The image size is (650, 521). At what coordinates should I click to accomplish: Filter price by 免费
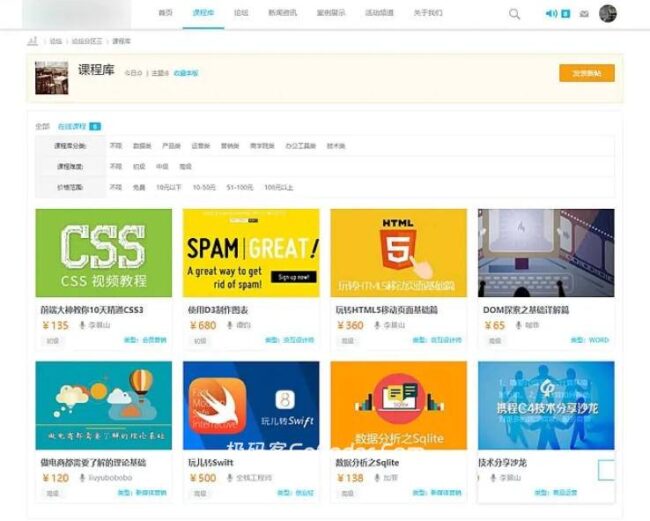coord(139,187)
